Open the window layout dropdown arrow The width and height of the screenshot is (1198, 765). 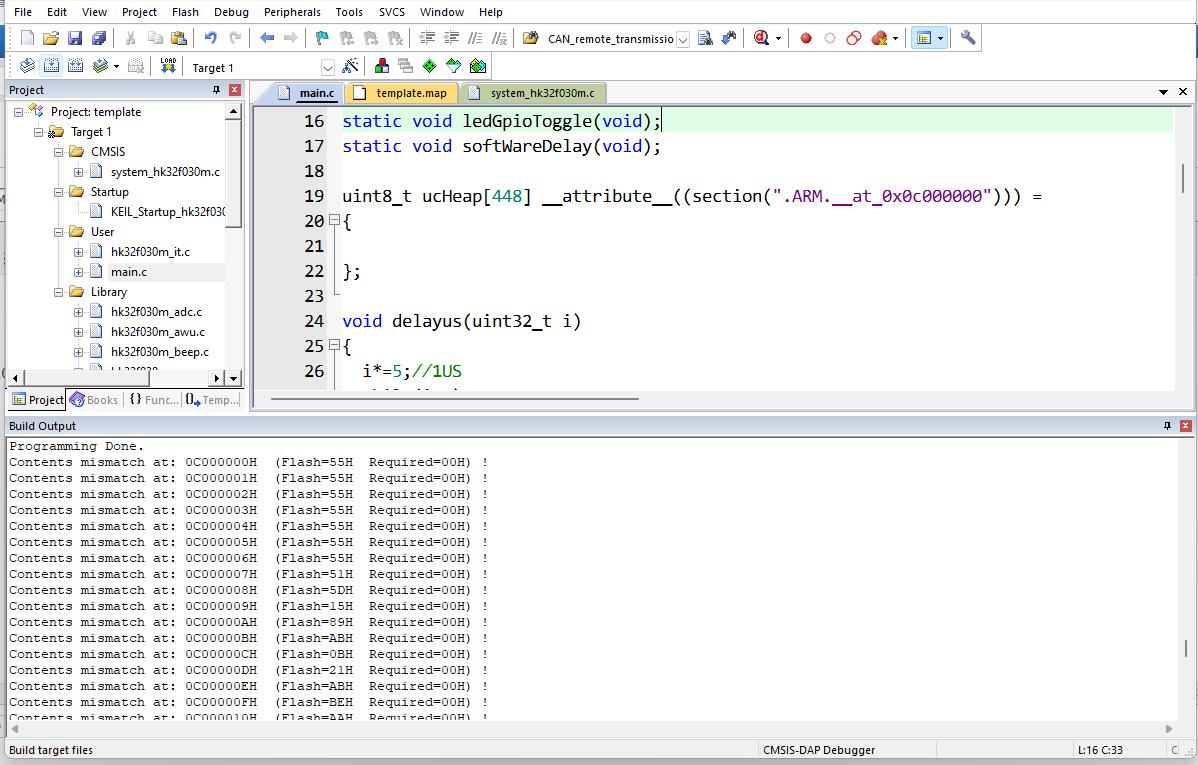pos(941,38)
